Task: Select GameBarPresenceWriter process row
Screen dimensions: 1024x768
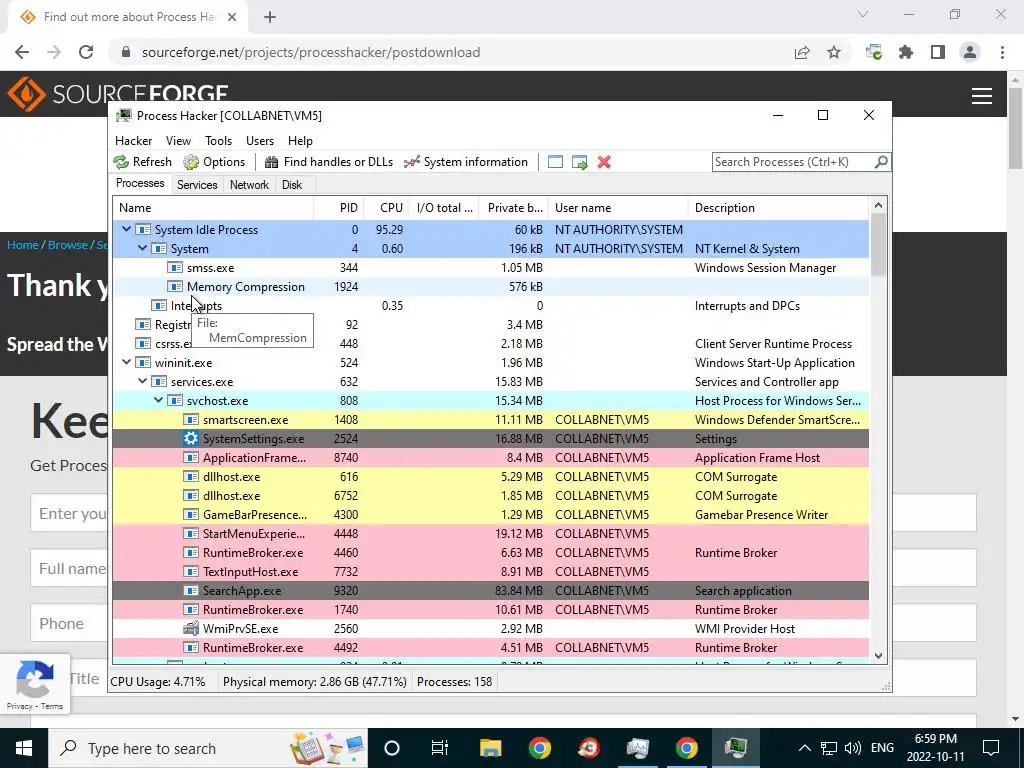Action: coord(490,515)
